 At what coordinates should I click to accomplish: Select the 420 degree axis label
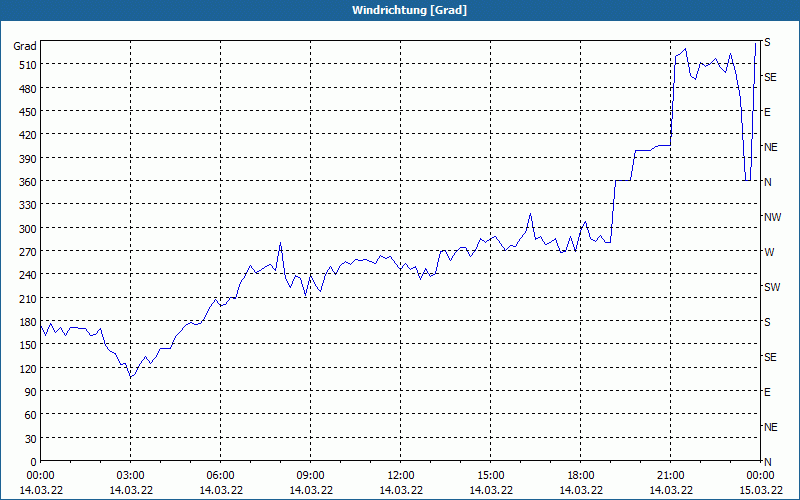pyautogui.click(x=28, y=135)
